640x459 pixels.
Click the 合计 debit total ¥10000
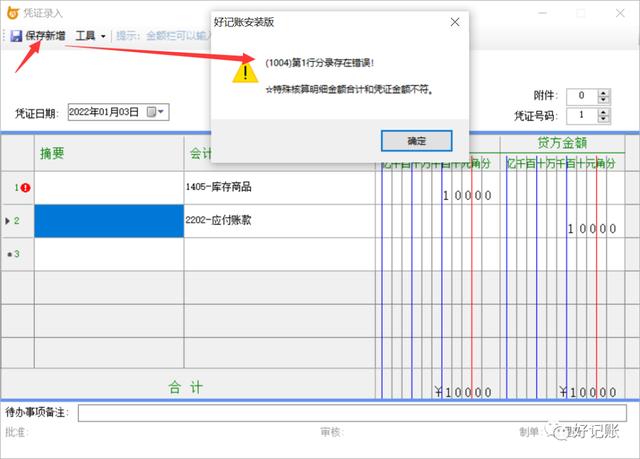click(x=463, y=392)
